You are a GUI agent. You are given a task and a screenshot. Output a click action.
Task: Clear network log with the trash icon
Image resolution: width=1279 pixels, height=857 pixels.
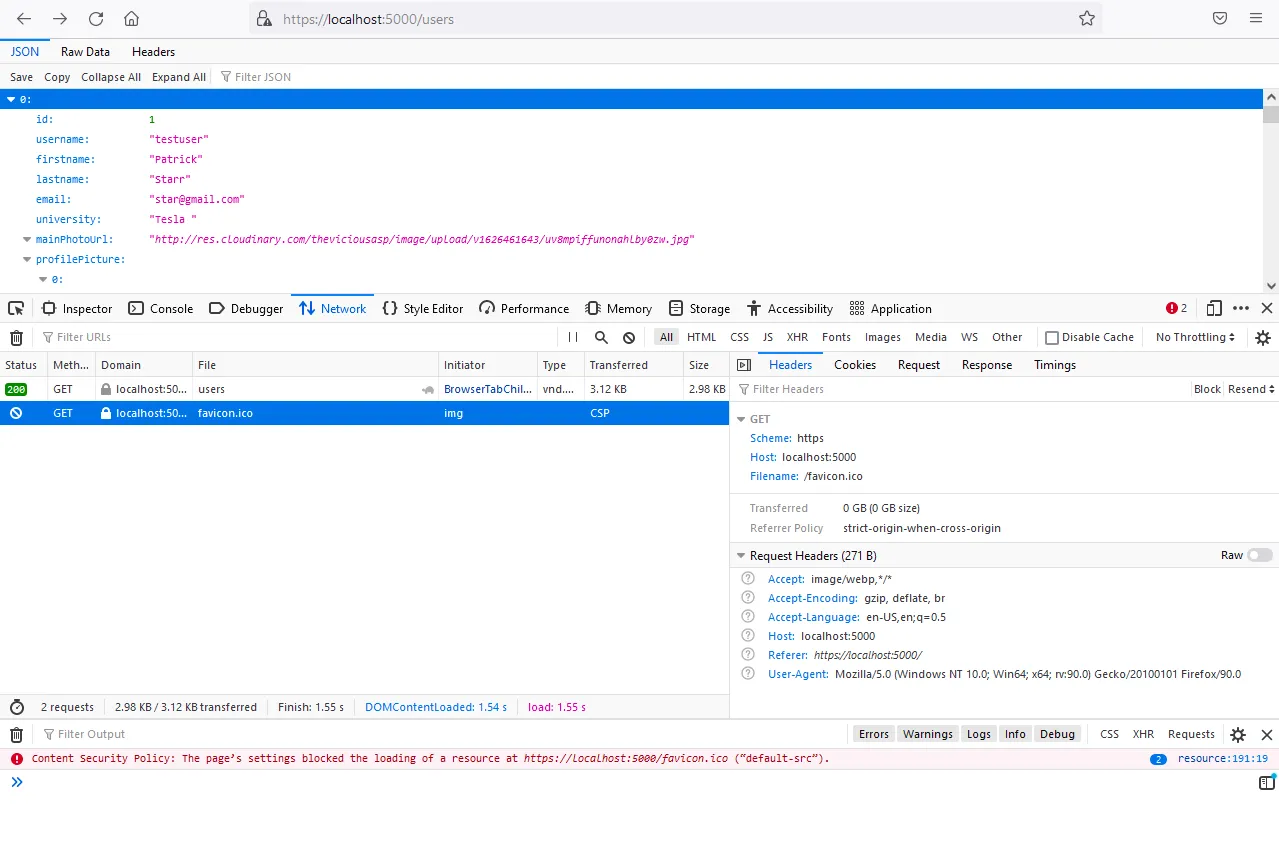(x=16, y=338)
